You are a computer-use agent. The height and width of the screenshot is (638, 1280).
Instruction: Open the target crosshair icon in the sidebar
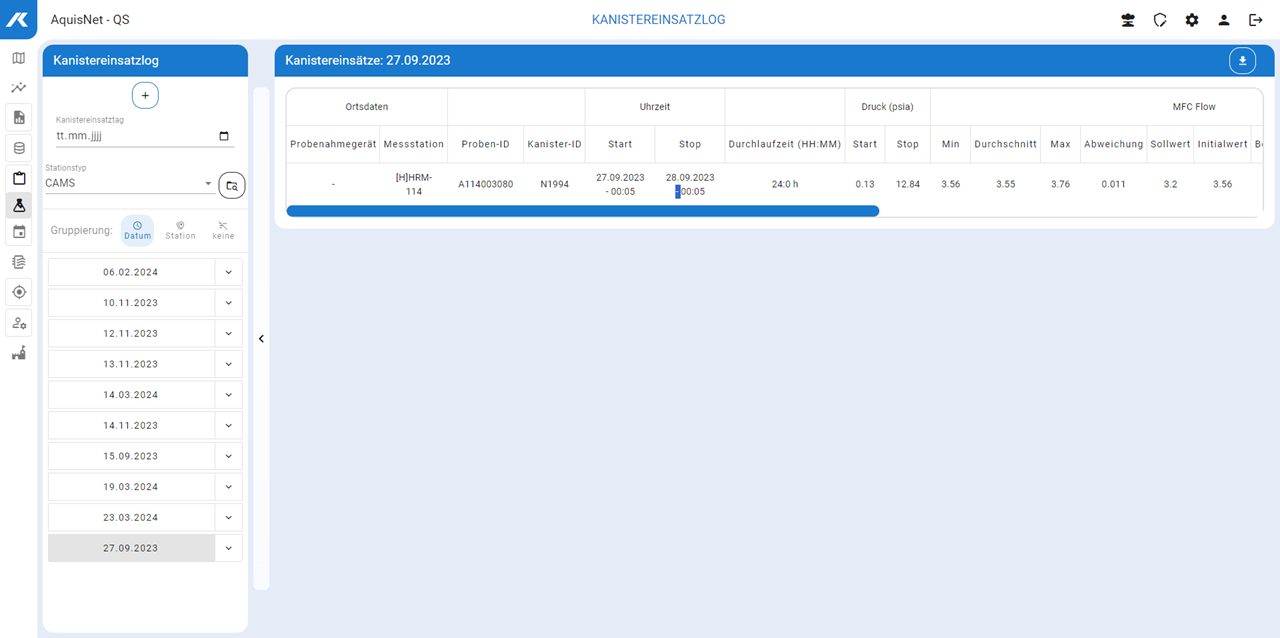click(x=18, y=292)
